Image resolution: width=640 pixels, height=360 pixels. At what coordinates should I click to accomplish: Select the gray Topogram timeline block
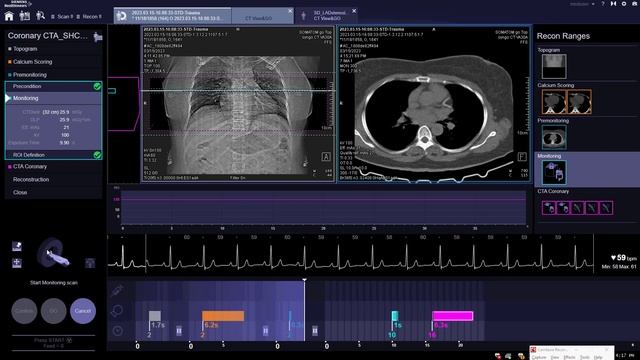coord(155,316)
